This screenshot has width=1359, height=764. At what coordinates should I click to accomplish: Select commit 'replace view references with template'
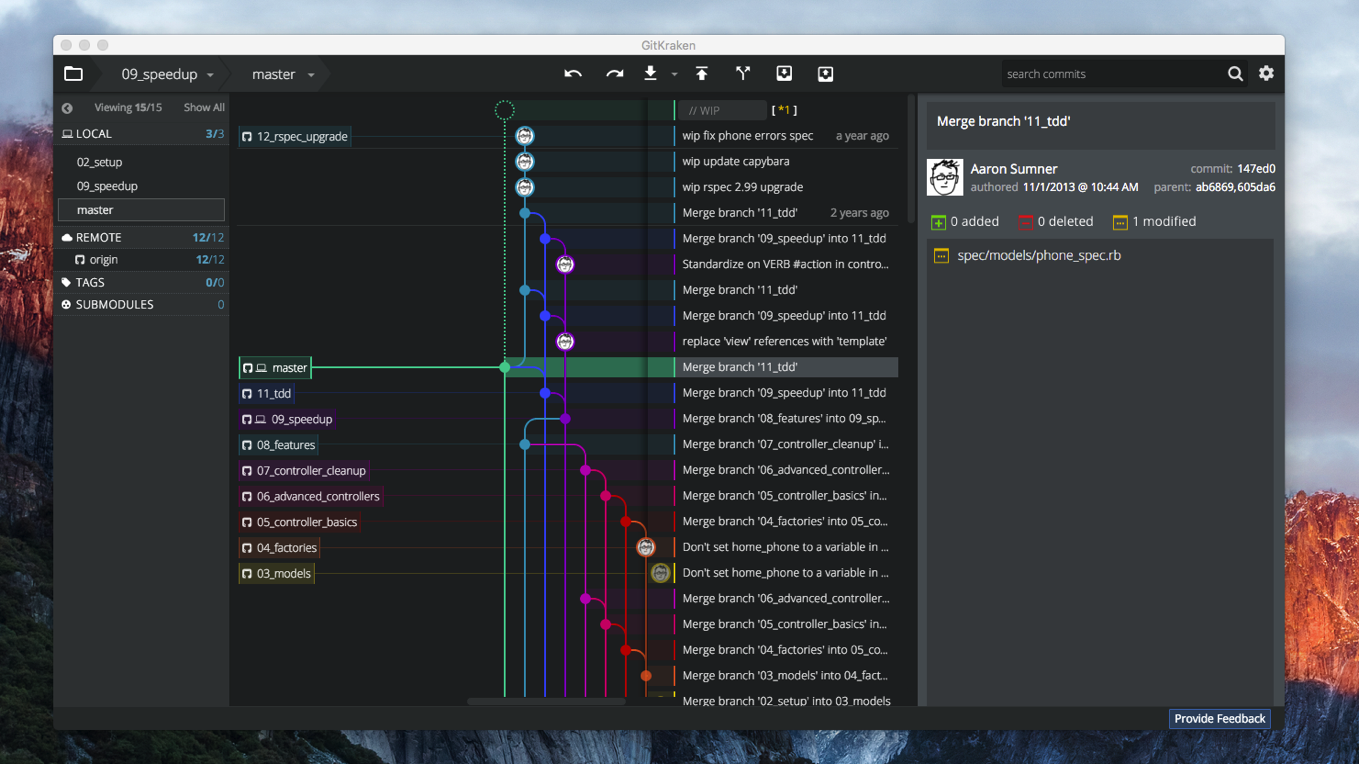click(x=786, y=342)
